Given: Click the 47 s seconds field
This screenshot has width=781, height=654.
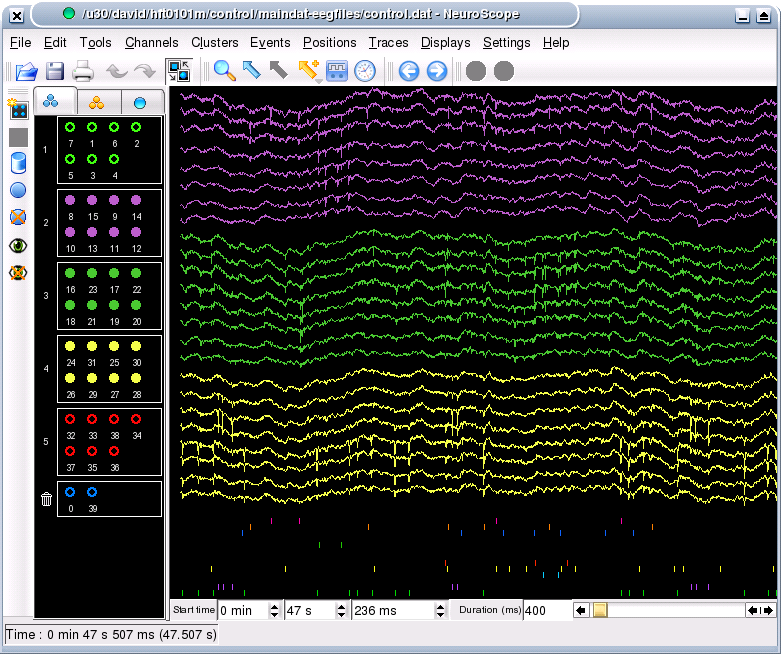Looking at the screenshot, I should click(x=310, y=610).
